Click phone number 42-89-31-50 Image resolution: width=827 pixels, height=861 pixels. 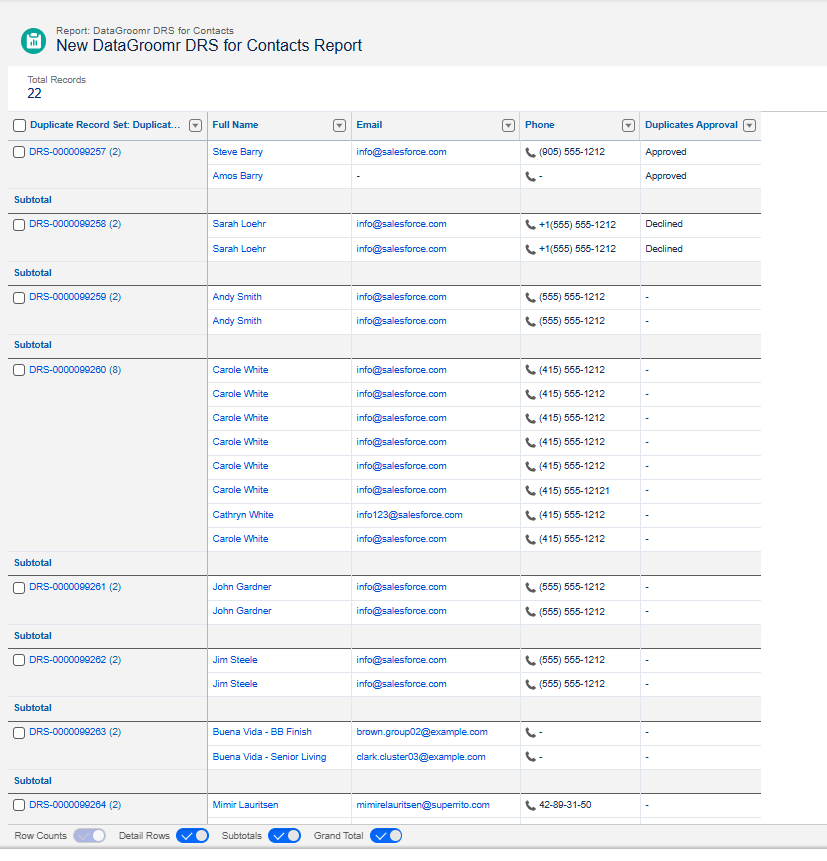click(565, 804)
